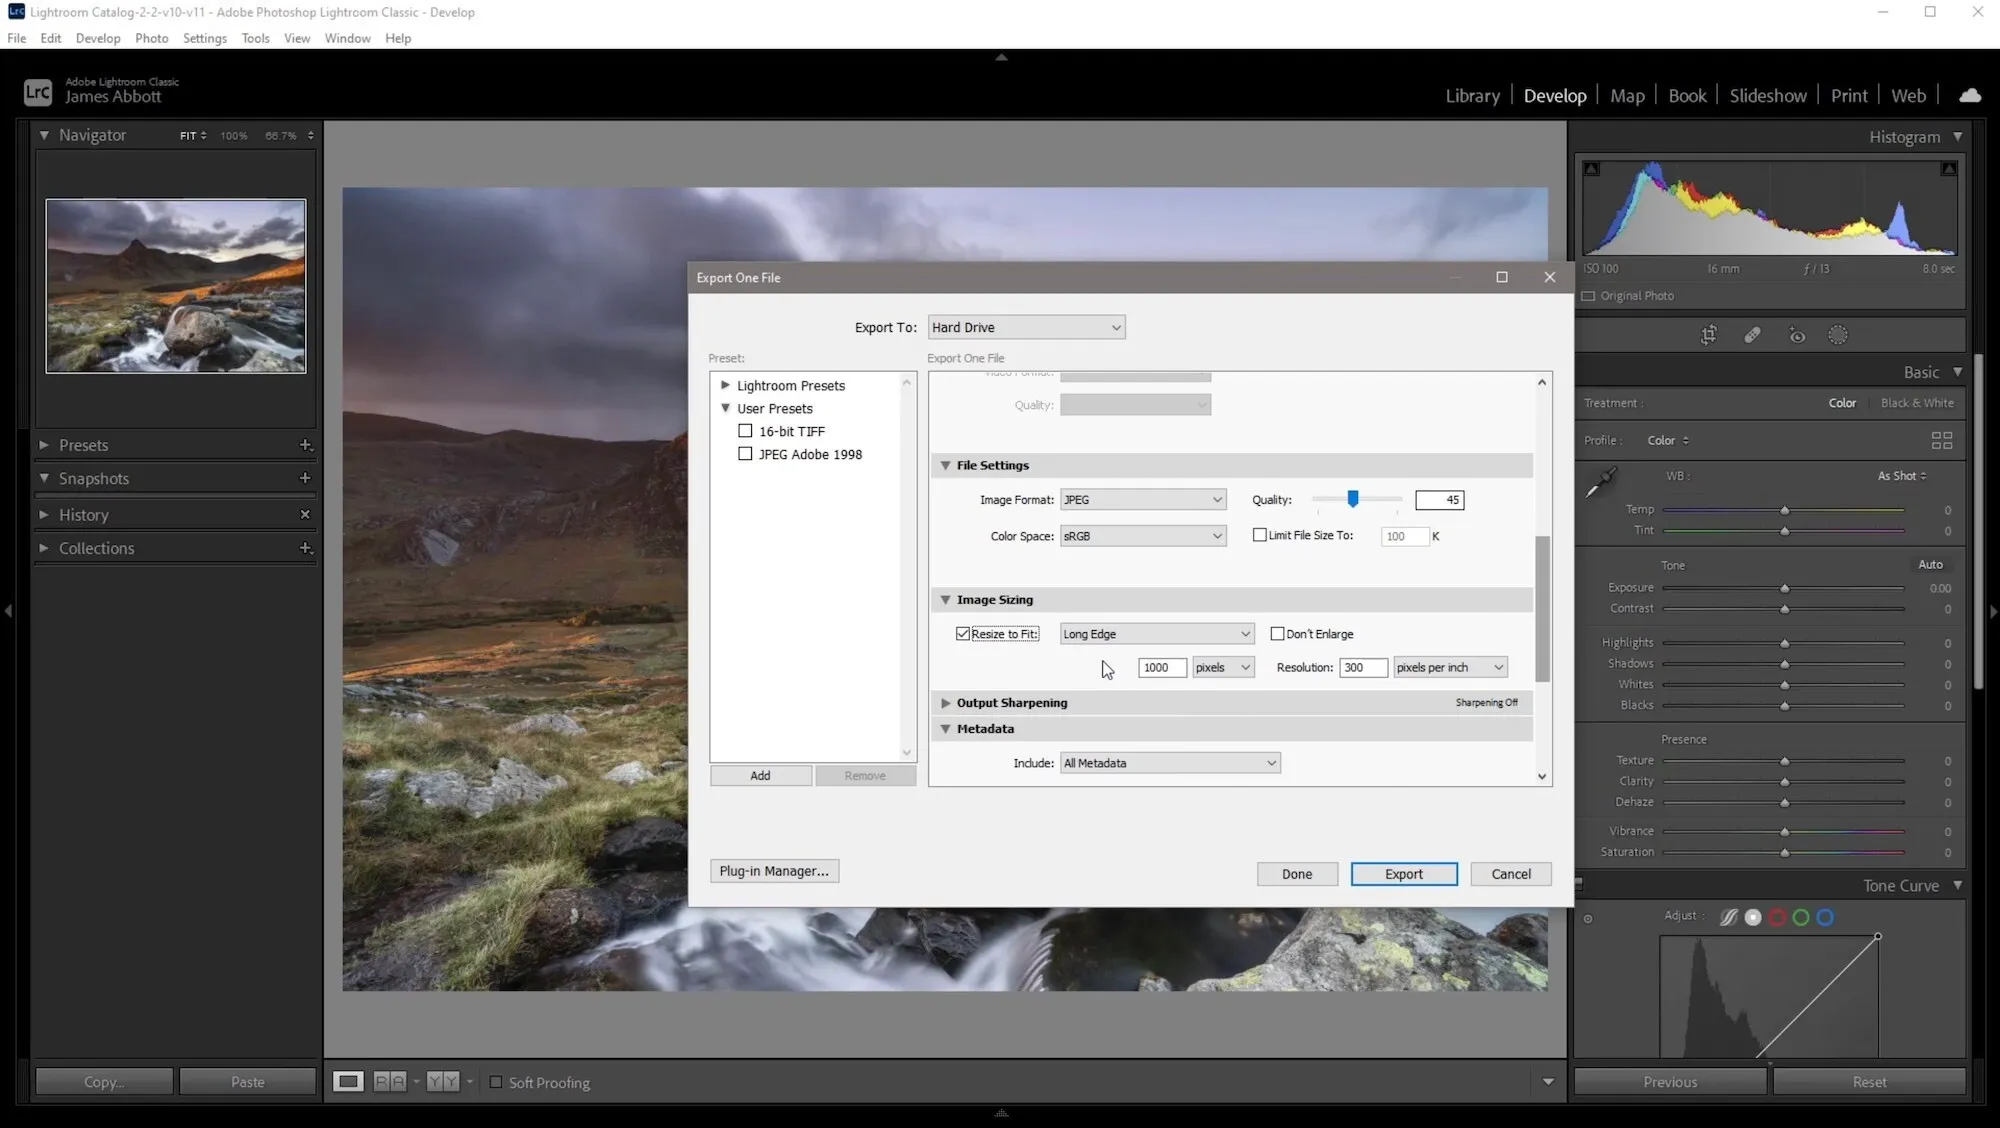Clear History with the X icon
The height and width of the screenshot is (1128, 2000).
pos(305,514)
